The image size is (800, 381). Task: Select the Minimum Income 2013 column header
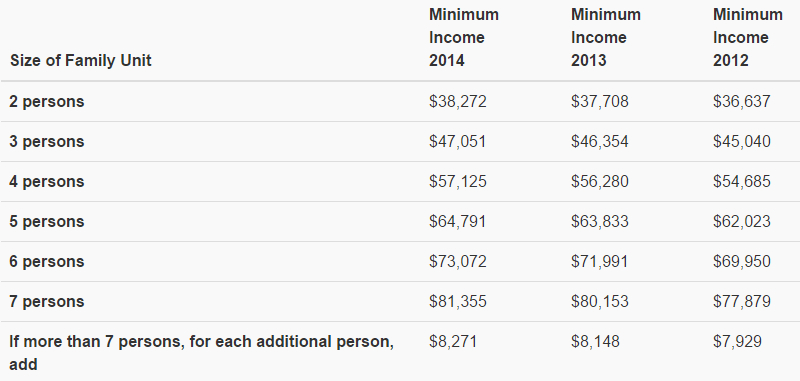tap(606, 38)
